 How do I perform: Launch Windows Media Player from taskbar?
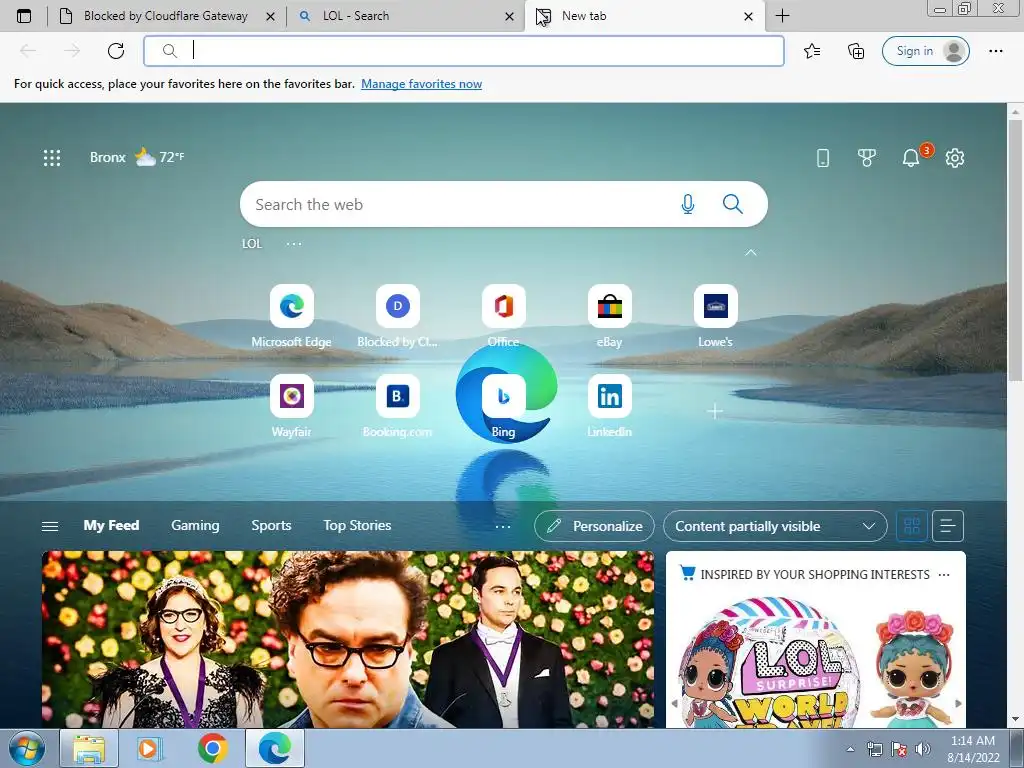pyautogui.click(x=149, y=748)
